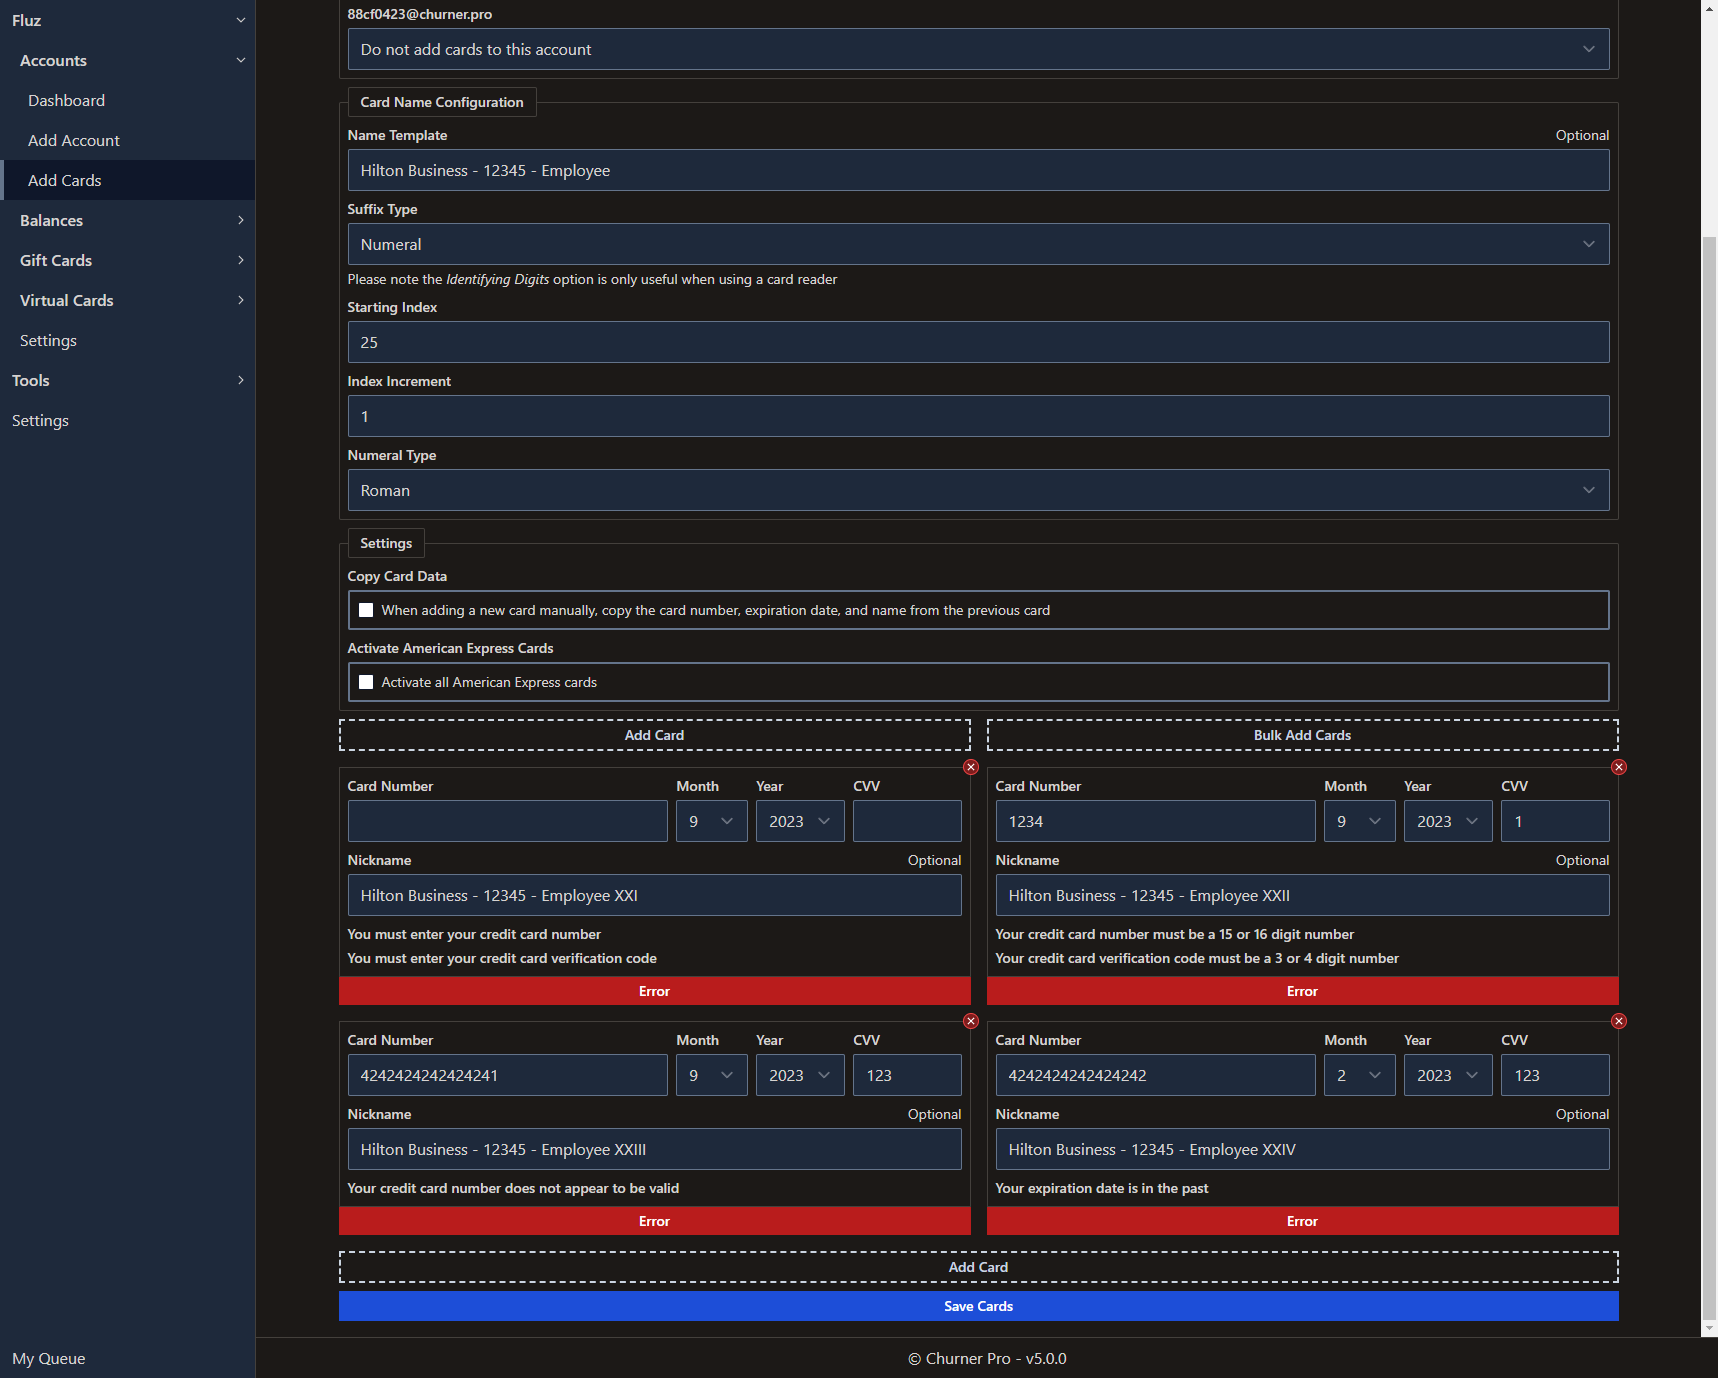Enable the Copy Card Data checkbox
1718x1378 pixels.
tap(366, 610)
